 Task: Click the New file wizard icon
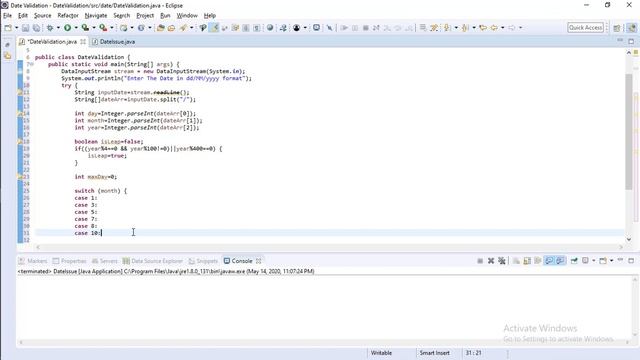point(8,28)
